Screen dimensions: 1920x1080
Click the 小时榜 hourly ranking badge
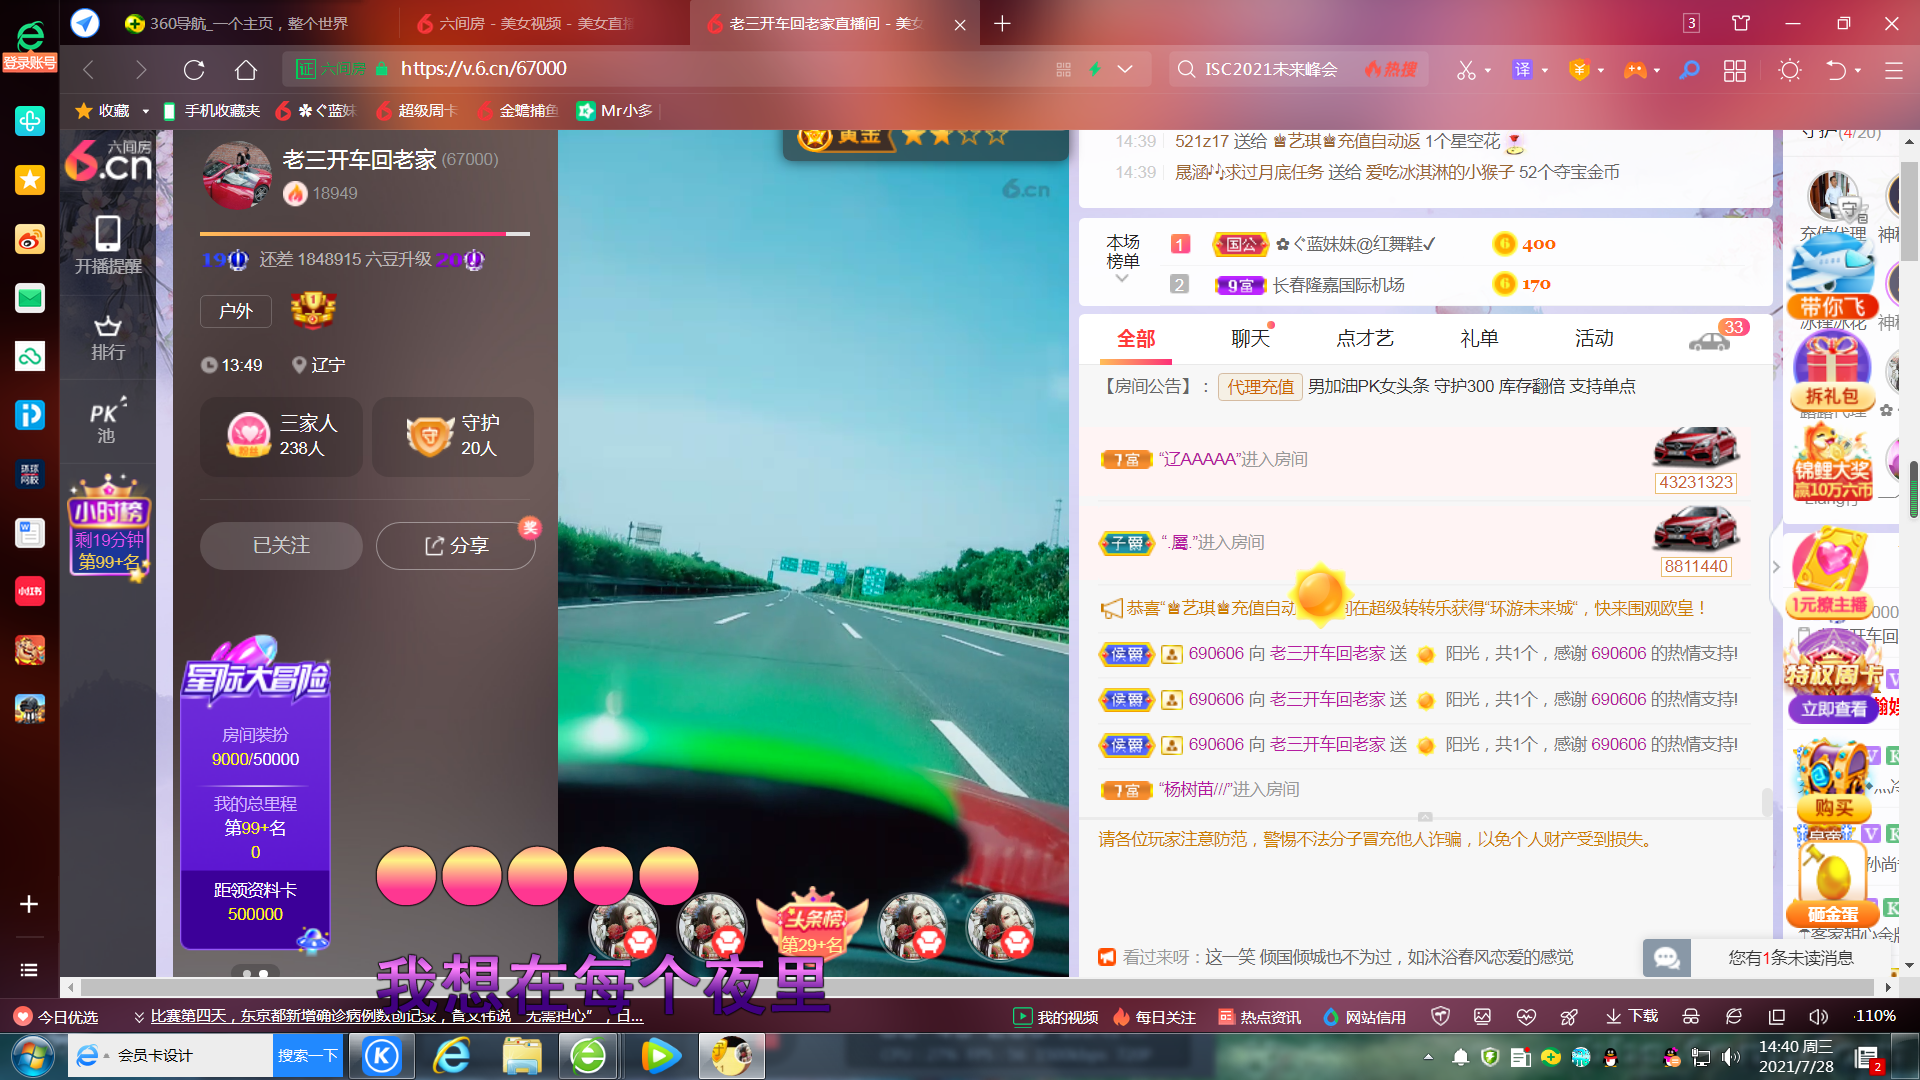(x=108, y=526)
